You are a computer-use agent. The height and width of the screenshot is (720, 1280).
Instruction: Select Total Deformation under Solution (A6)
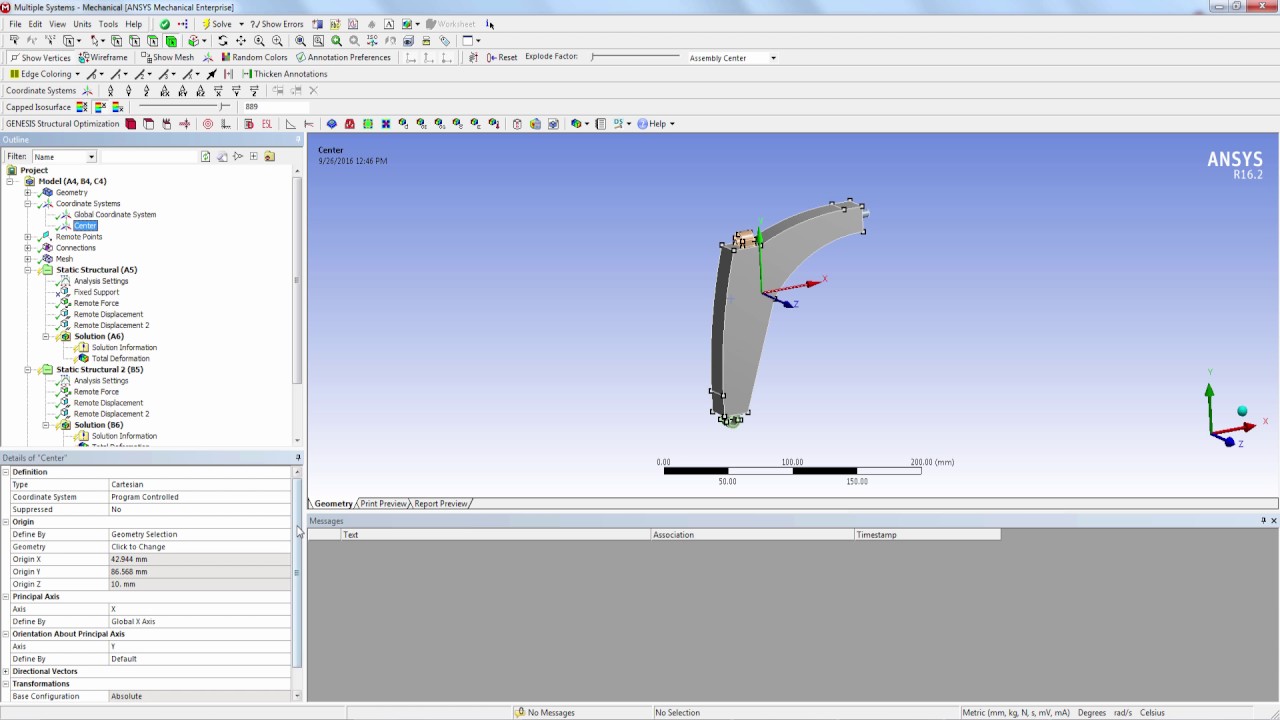[x=120, y=359]
